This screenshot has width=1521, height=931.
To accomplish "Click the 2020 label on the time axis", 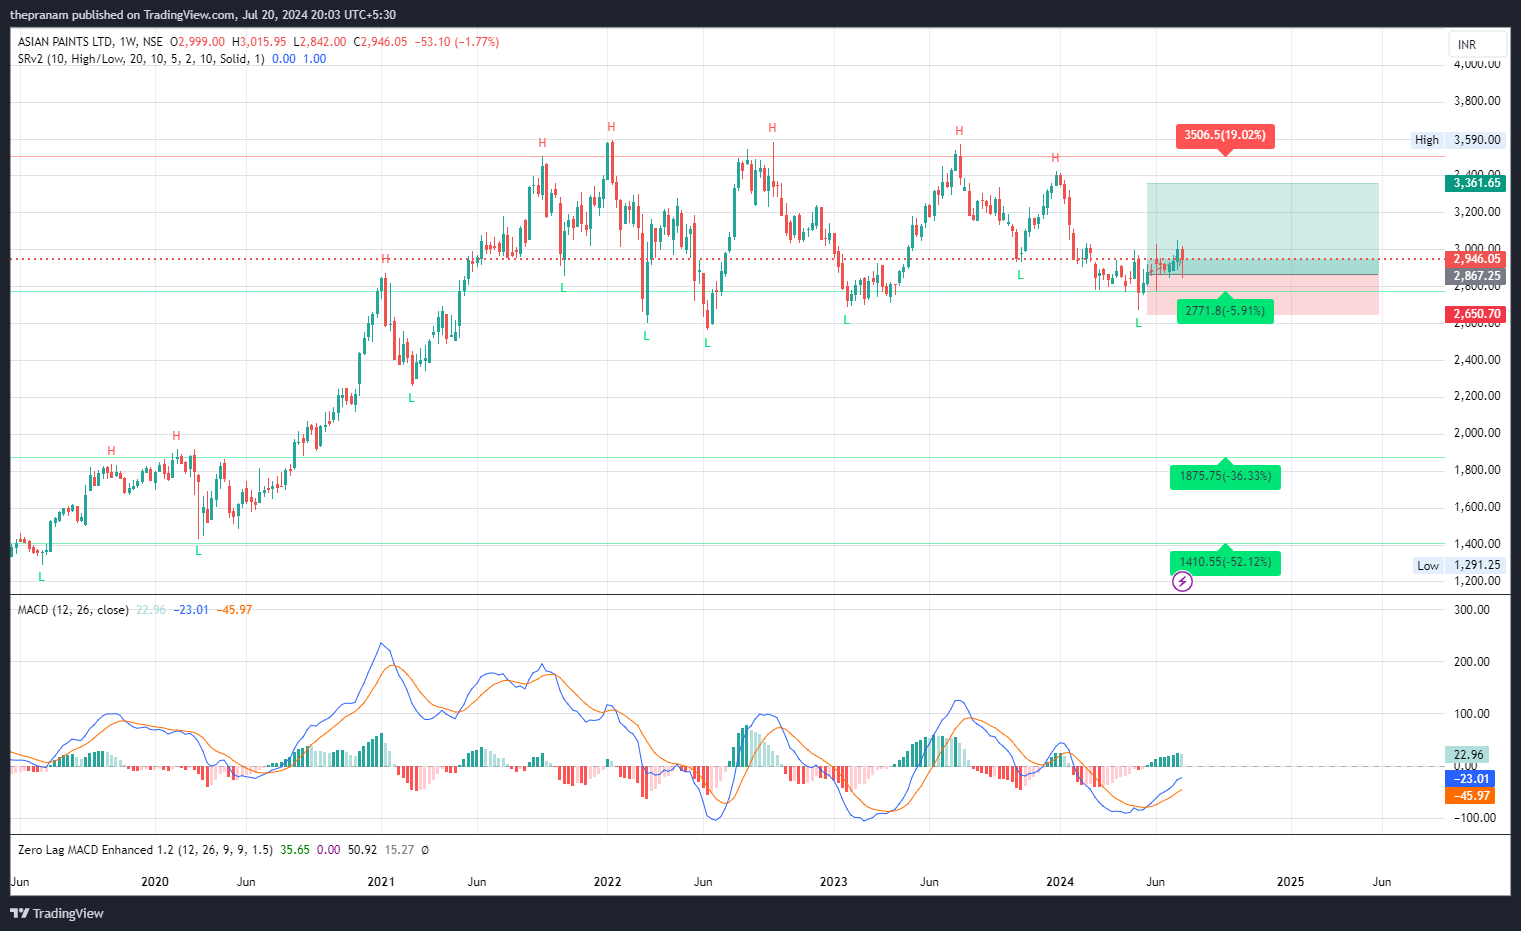I will click(155, 882).
